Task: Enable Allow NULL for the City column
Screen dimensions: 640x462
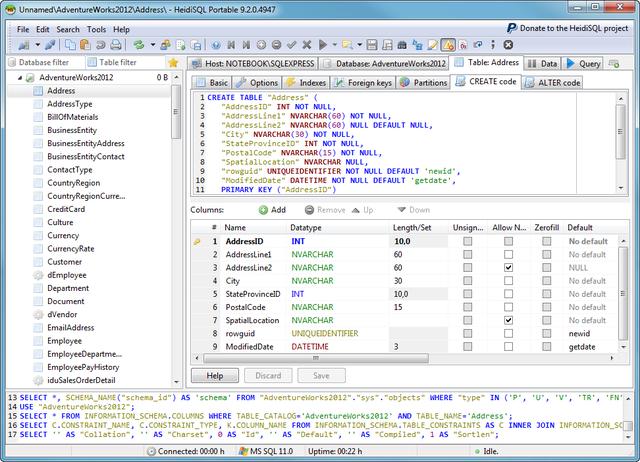Action: 509,281
